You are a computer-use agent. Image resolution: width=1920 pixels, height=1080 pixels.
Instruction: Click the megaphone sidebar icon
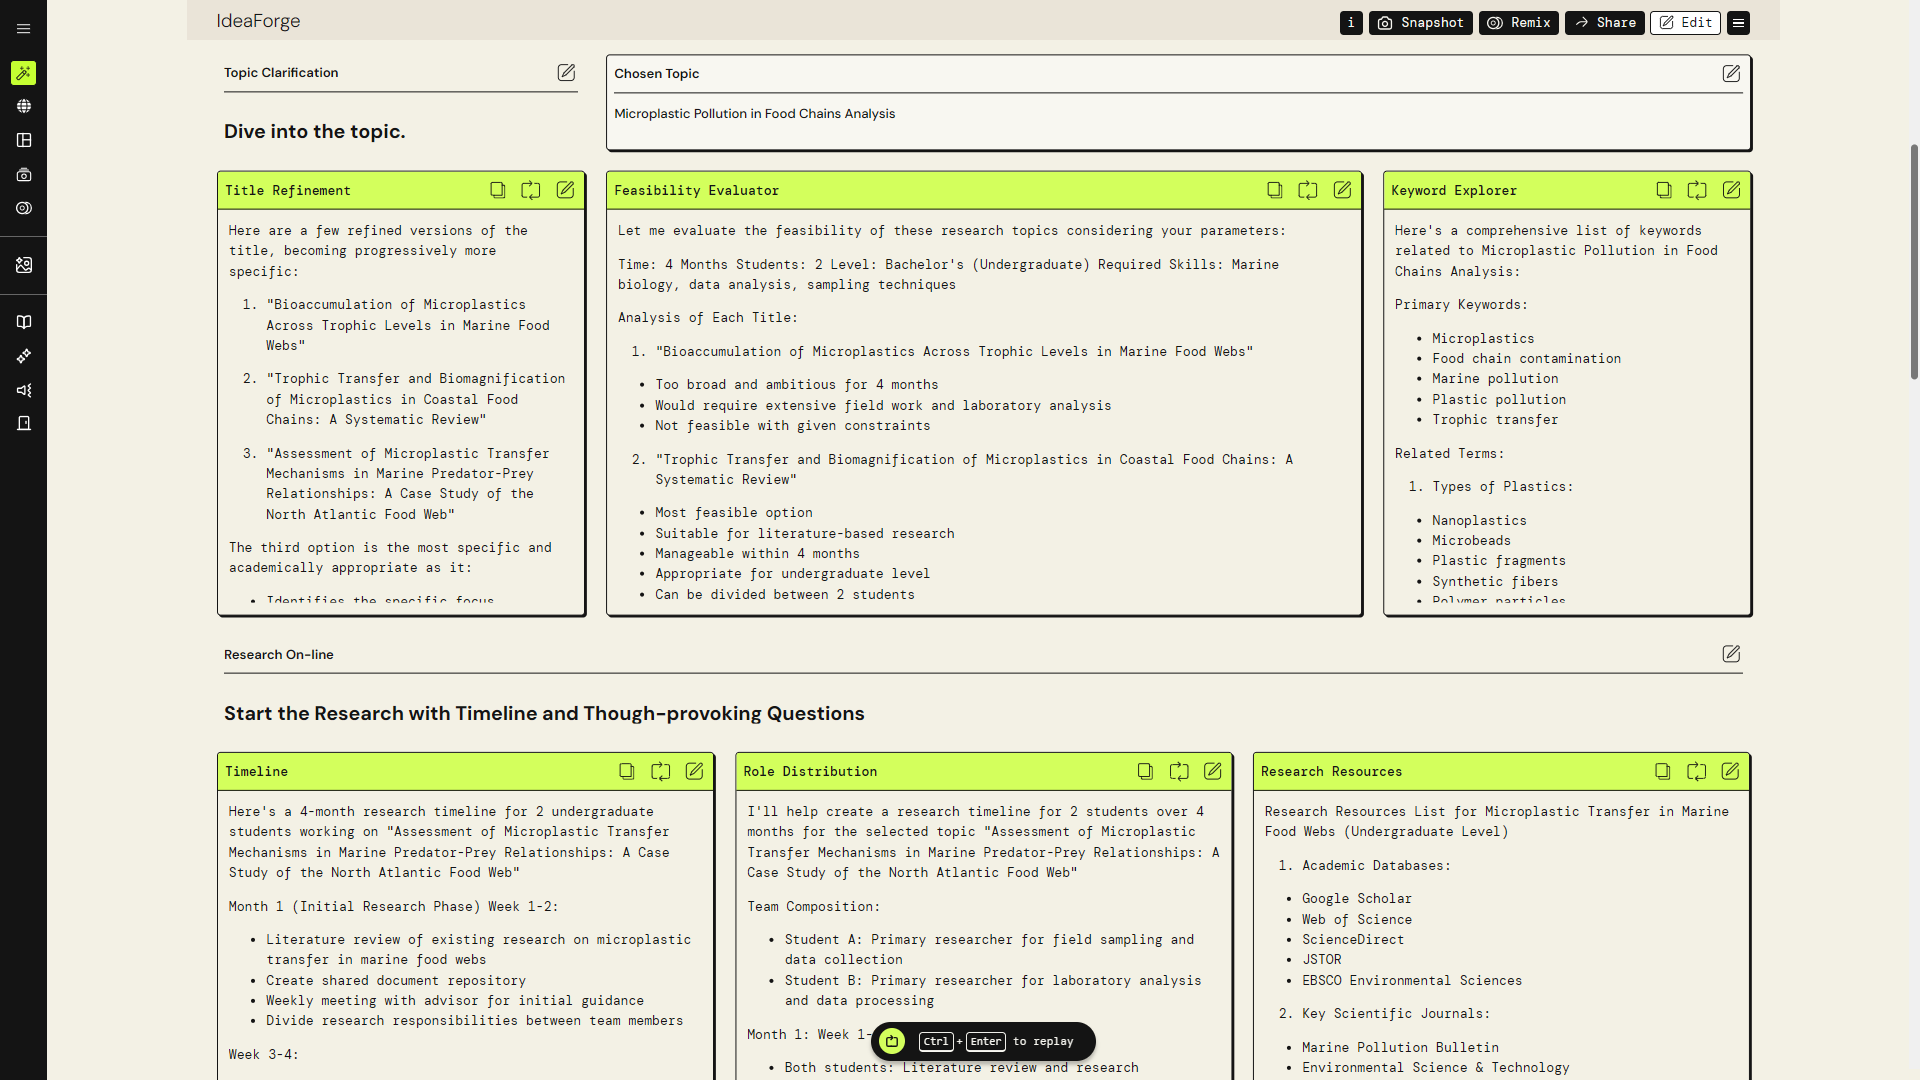(23, 390)
